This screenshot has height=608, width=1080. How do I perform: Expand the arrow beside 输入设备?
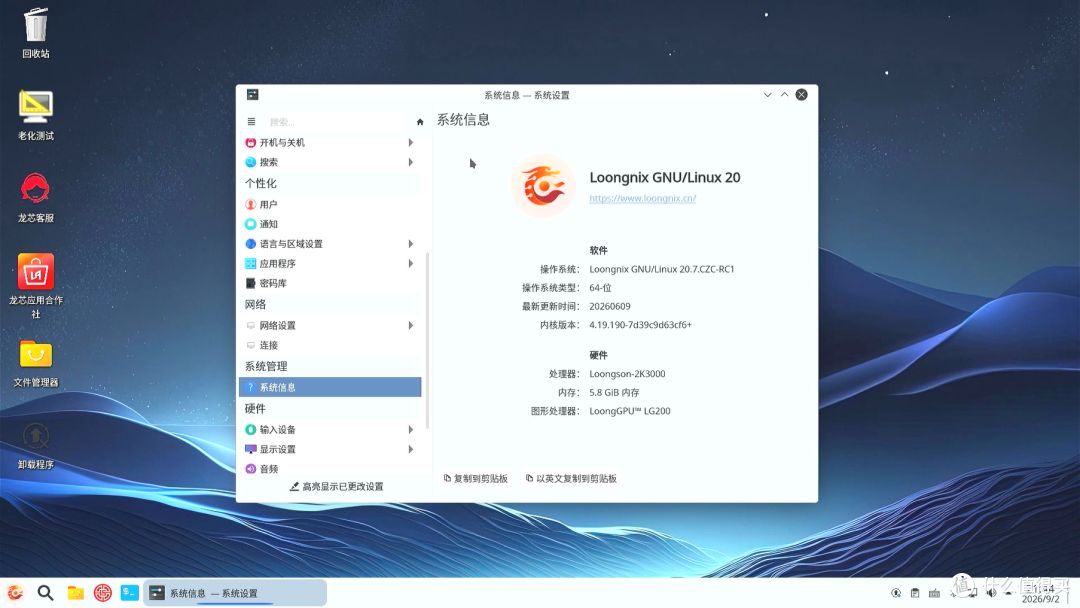pyautogui.click(x=411, y=430)
